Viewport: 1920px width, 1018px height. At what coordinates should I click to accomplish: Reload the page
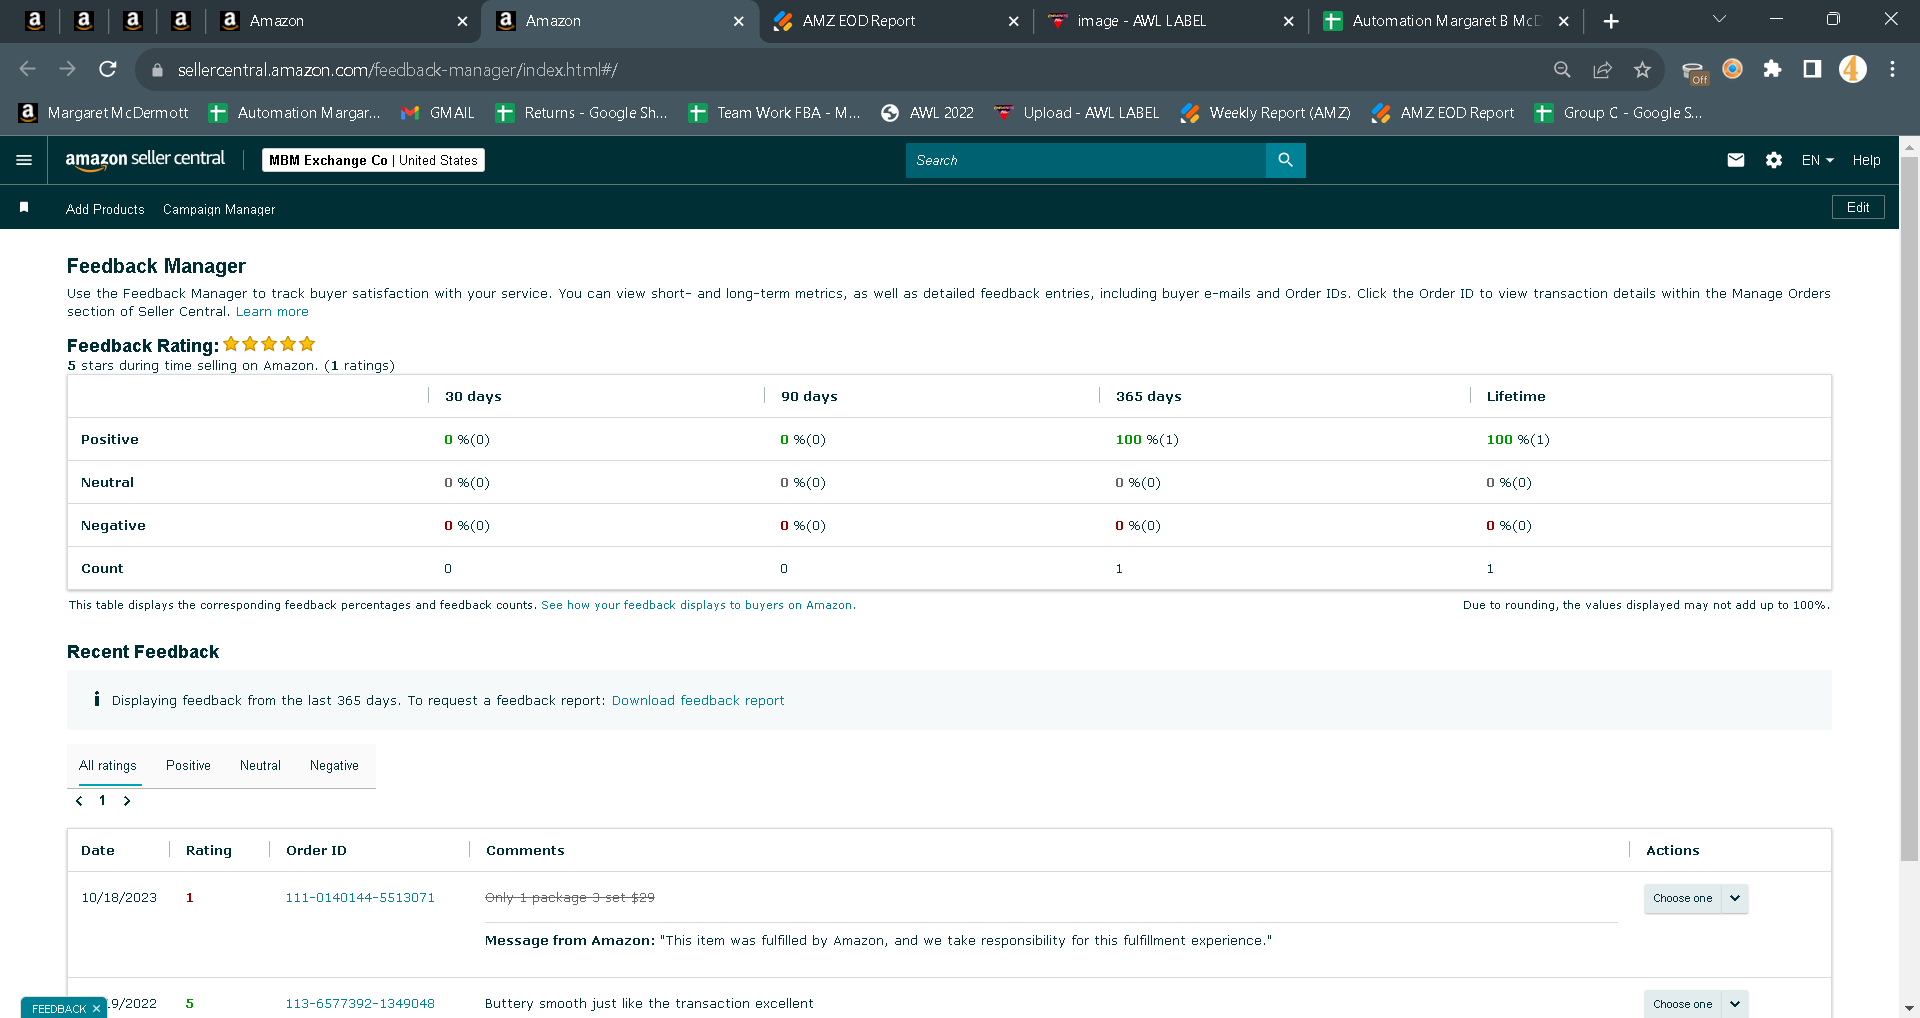(108, 69)
